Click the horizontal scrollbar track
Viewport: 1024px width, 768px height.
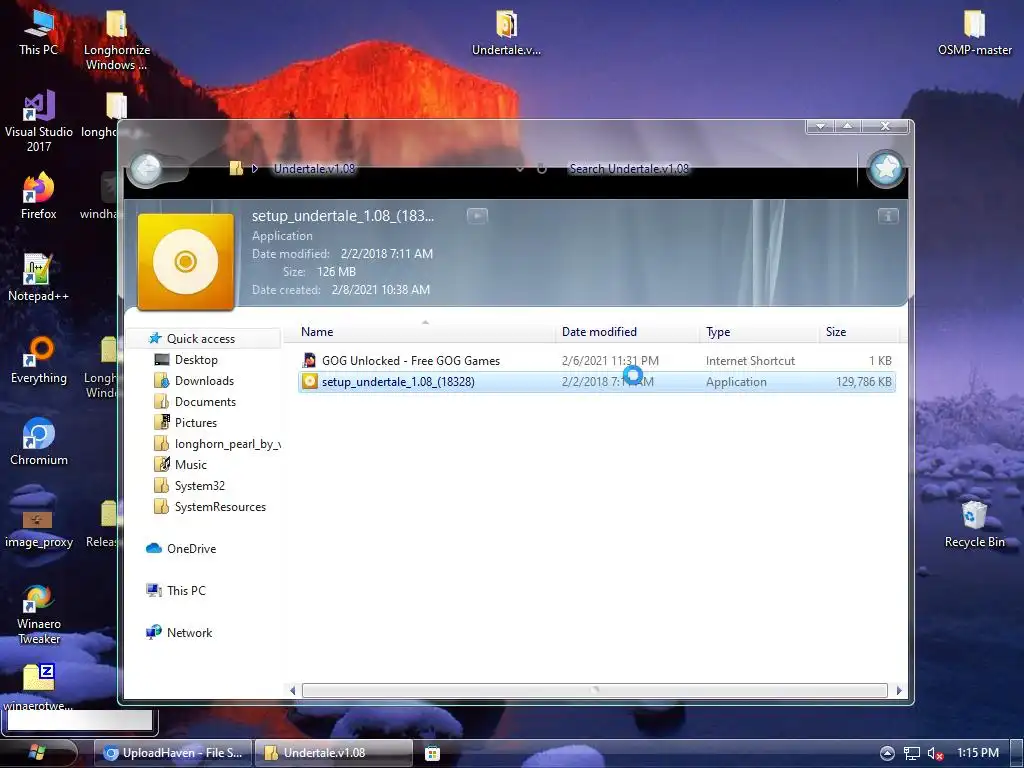click(595, 690)
